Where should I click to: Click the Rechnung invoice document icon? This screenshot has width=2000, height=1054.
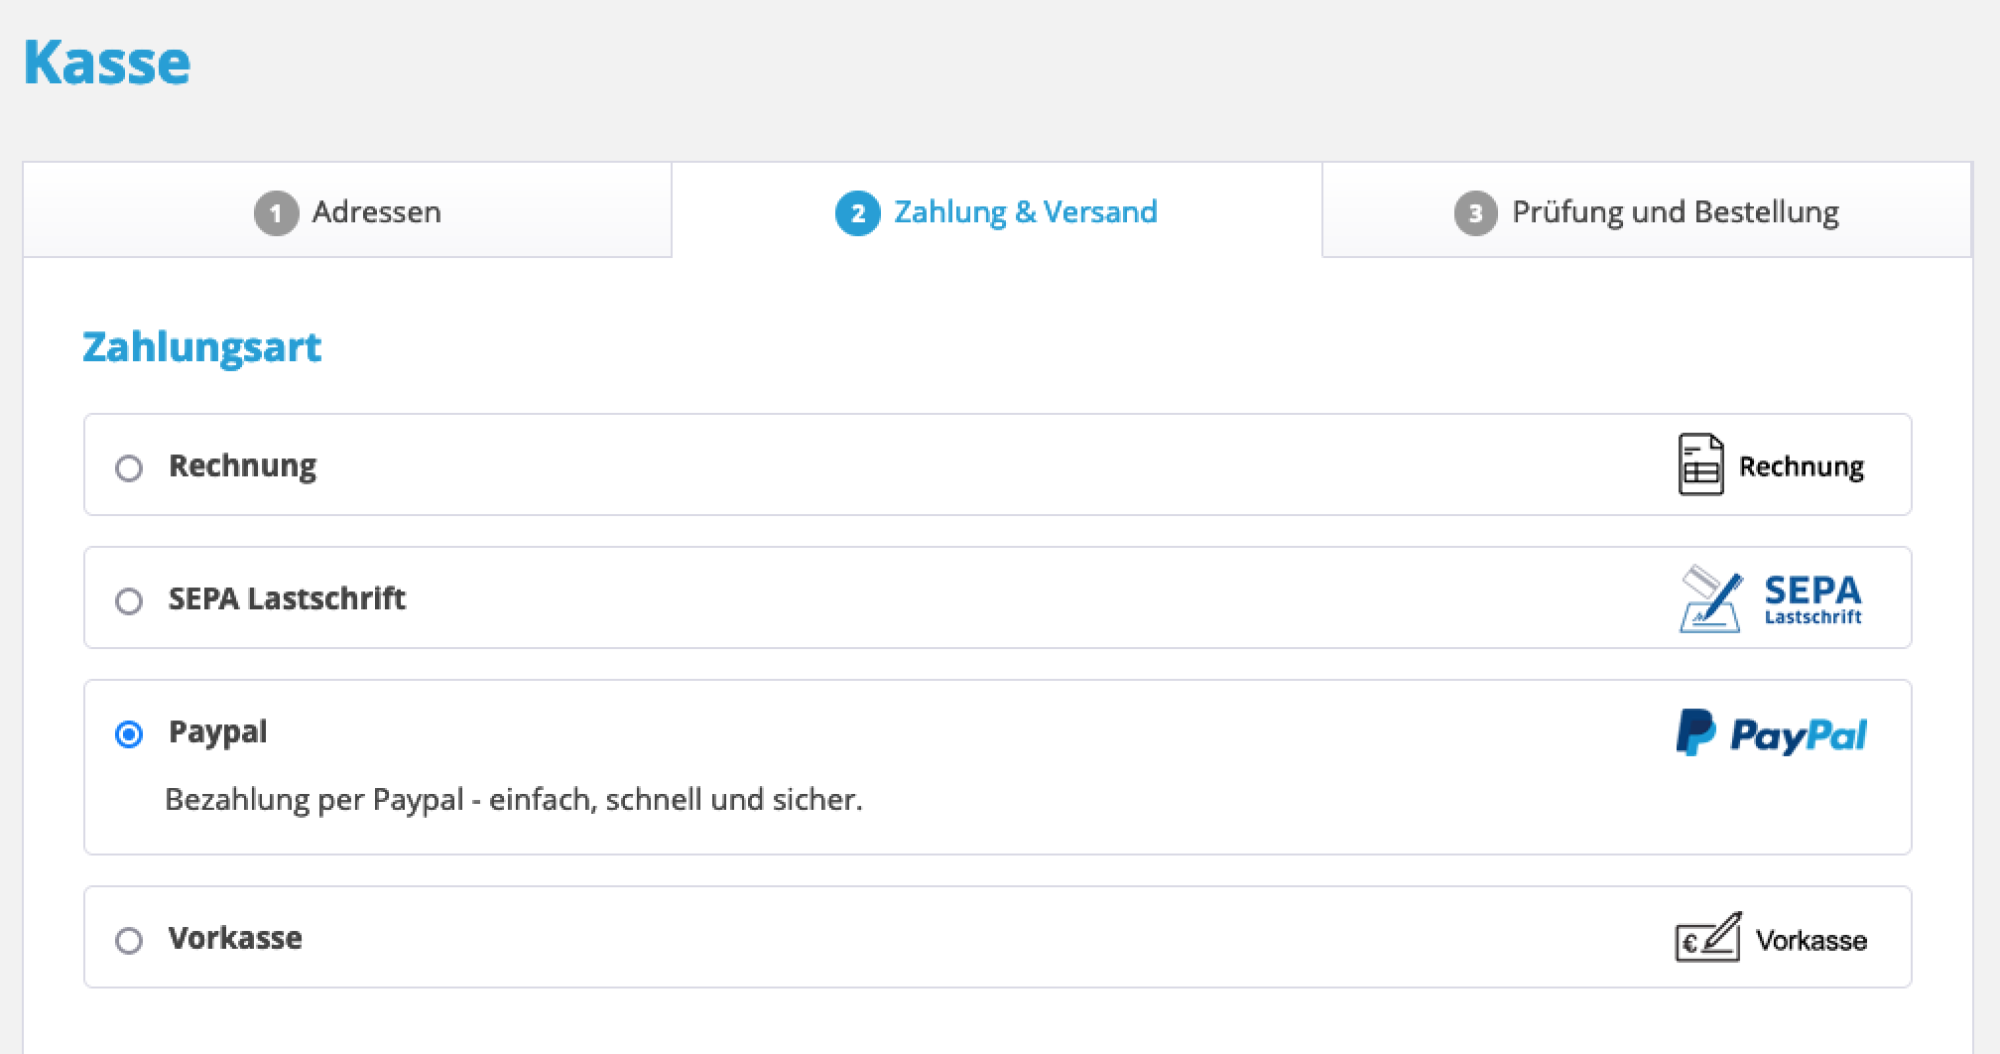(1699, 464)
